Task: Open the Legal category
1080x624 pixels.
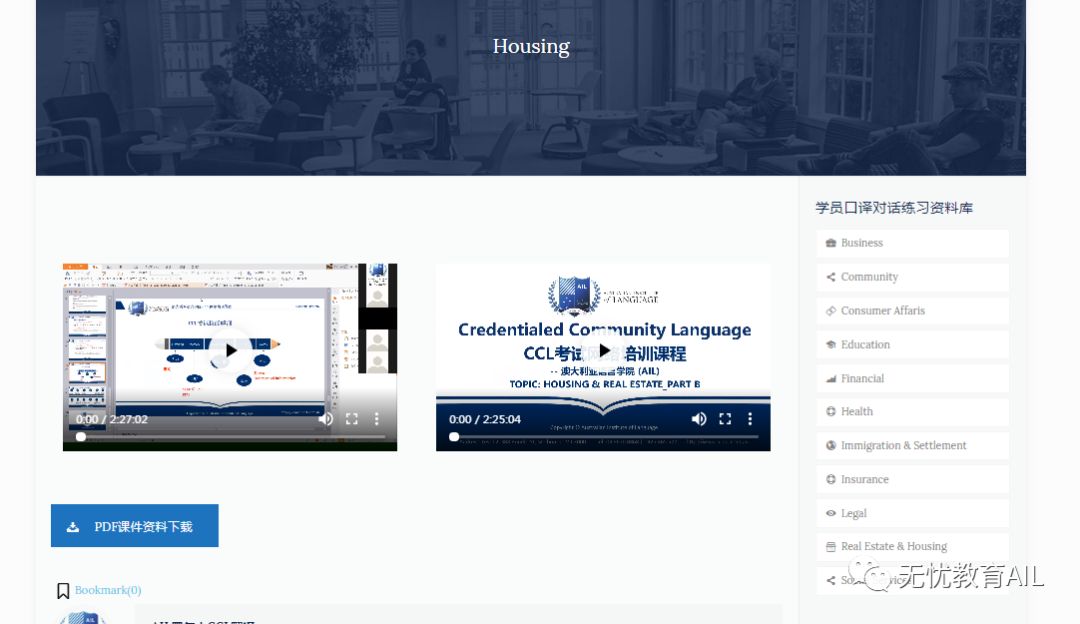Action: click(912, 513)
